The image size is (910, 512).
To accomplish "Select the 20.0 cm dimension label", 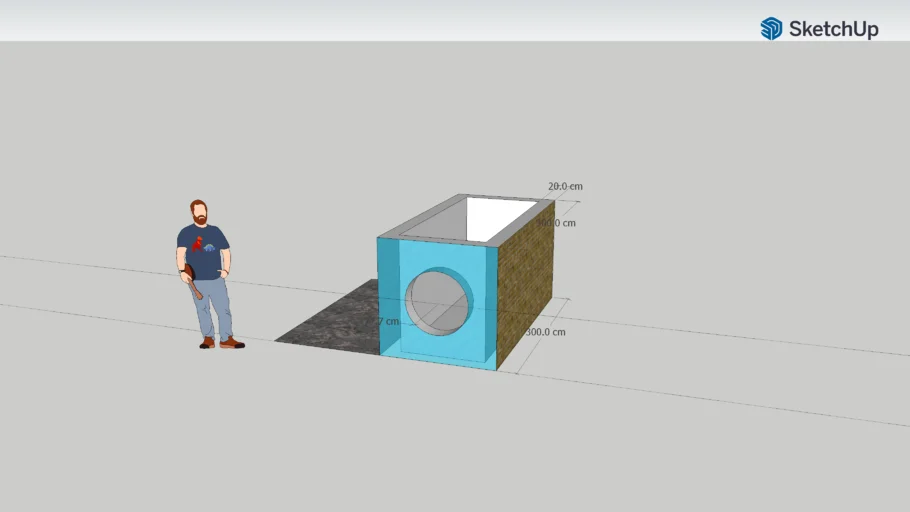I will (565, 187).
